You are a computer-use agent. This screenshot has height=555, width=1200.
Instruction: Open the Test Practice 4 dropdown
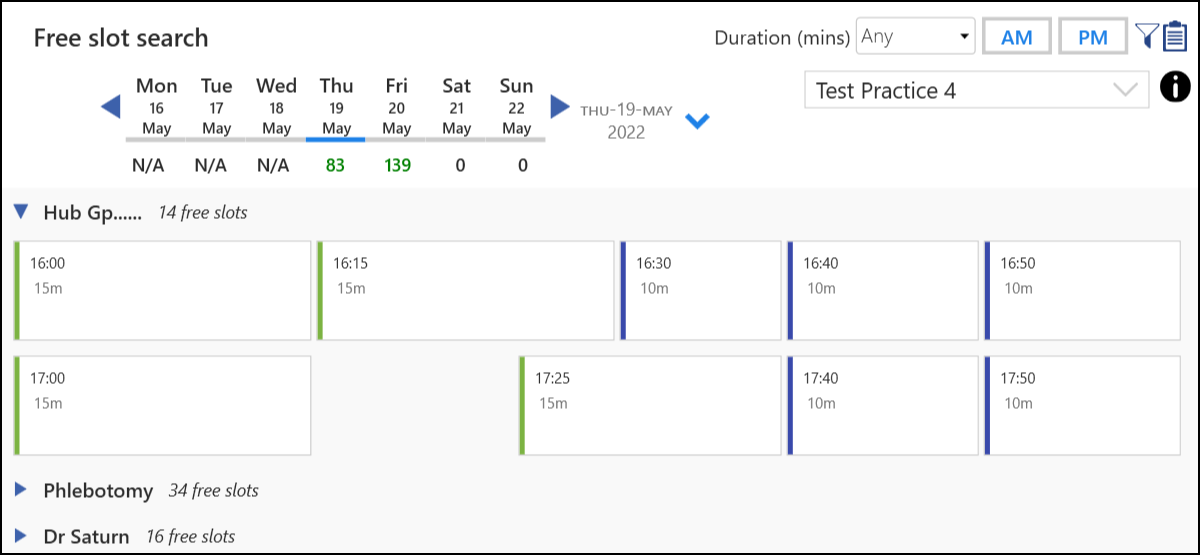tap(976, 91)
